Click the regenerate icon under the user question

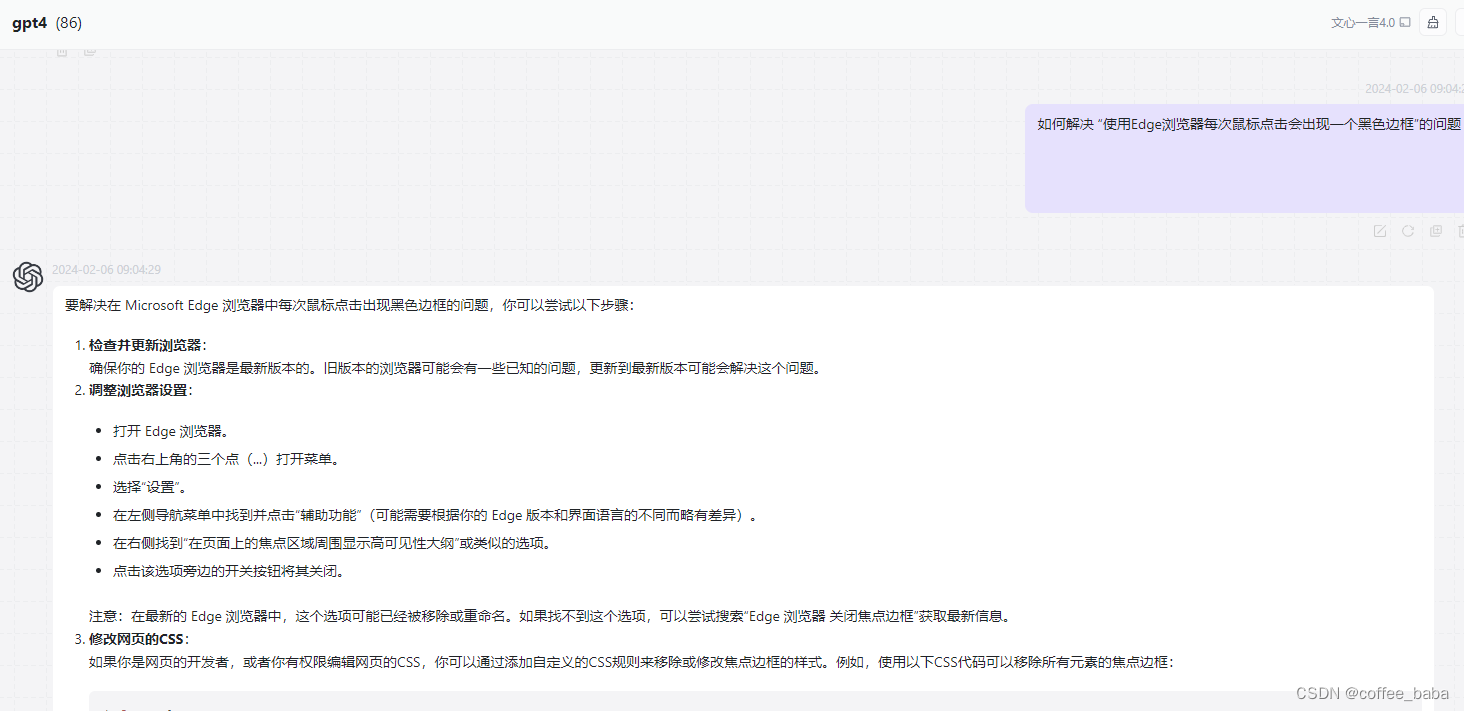pyautogui.click(x=1408, y=231)
